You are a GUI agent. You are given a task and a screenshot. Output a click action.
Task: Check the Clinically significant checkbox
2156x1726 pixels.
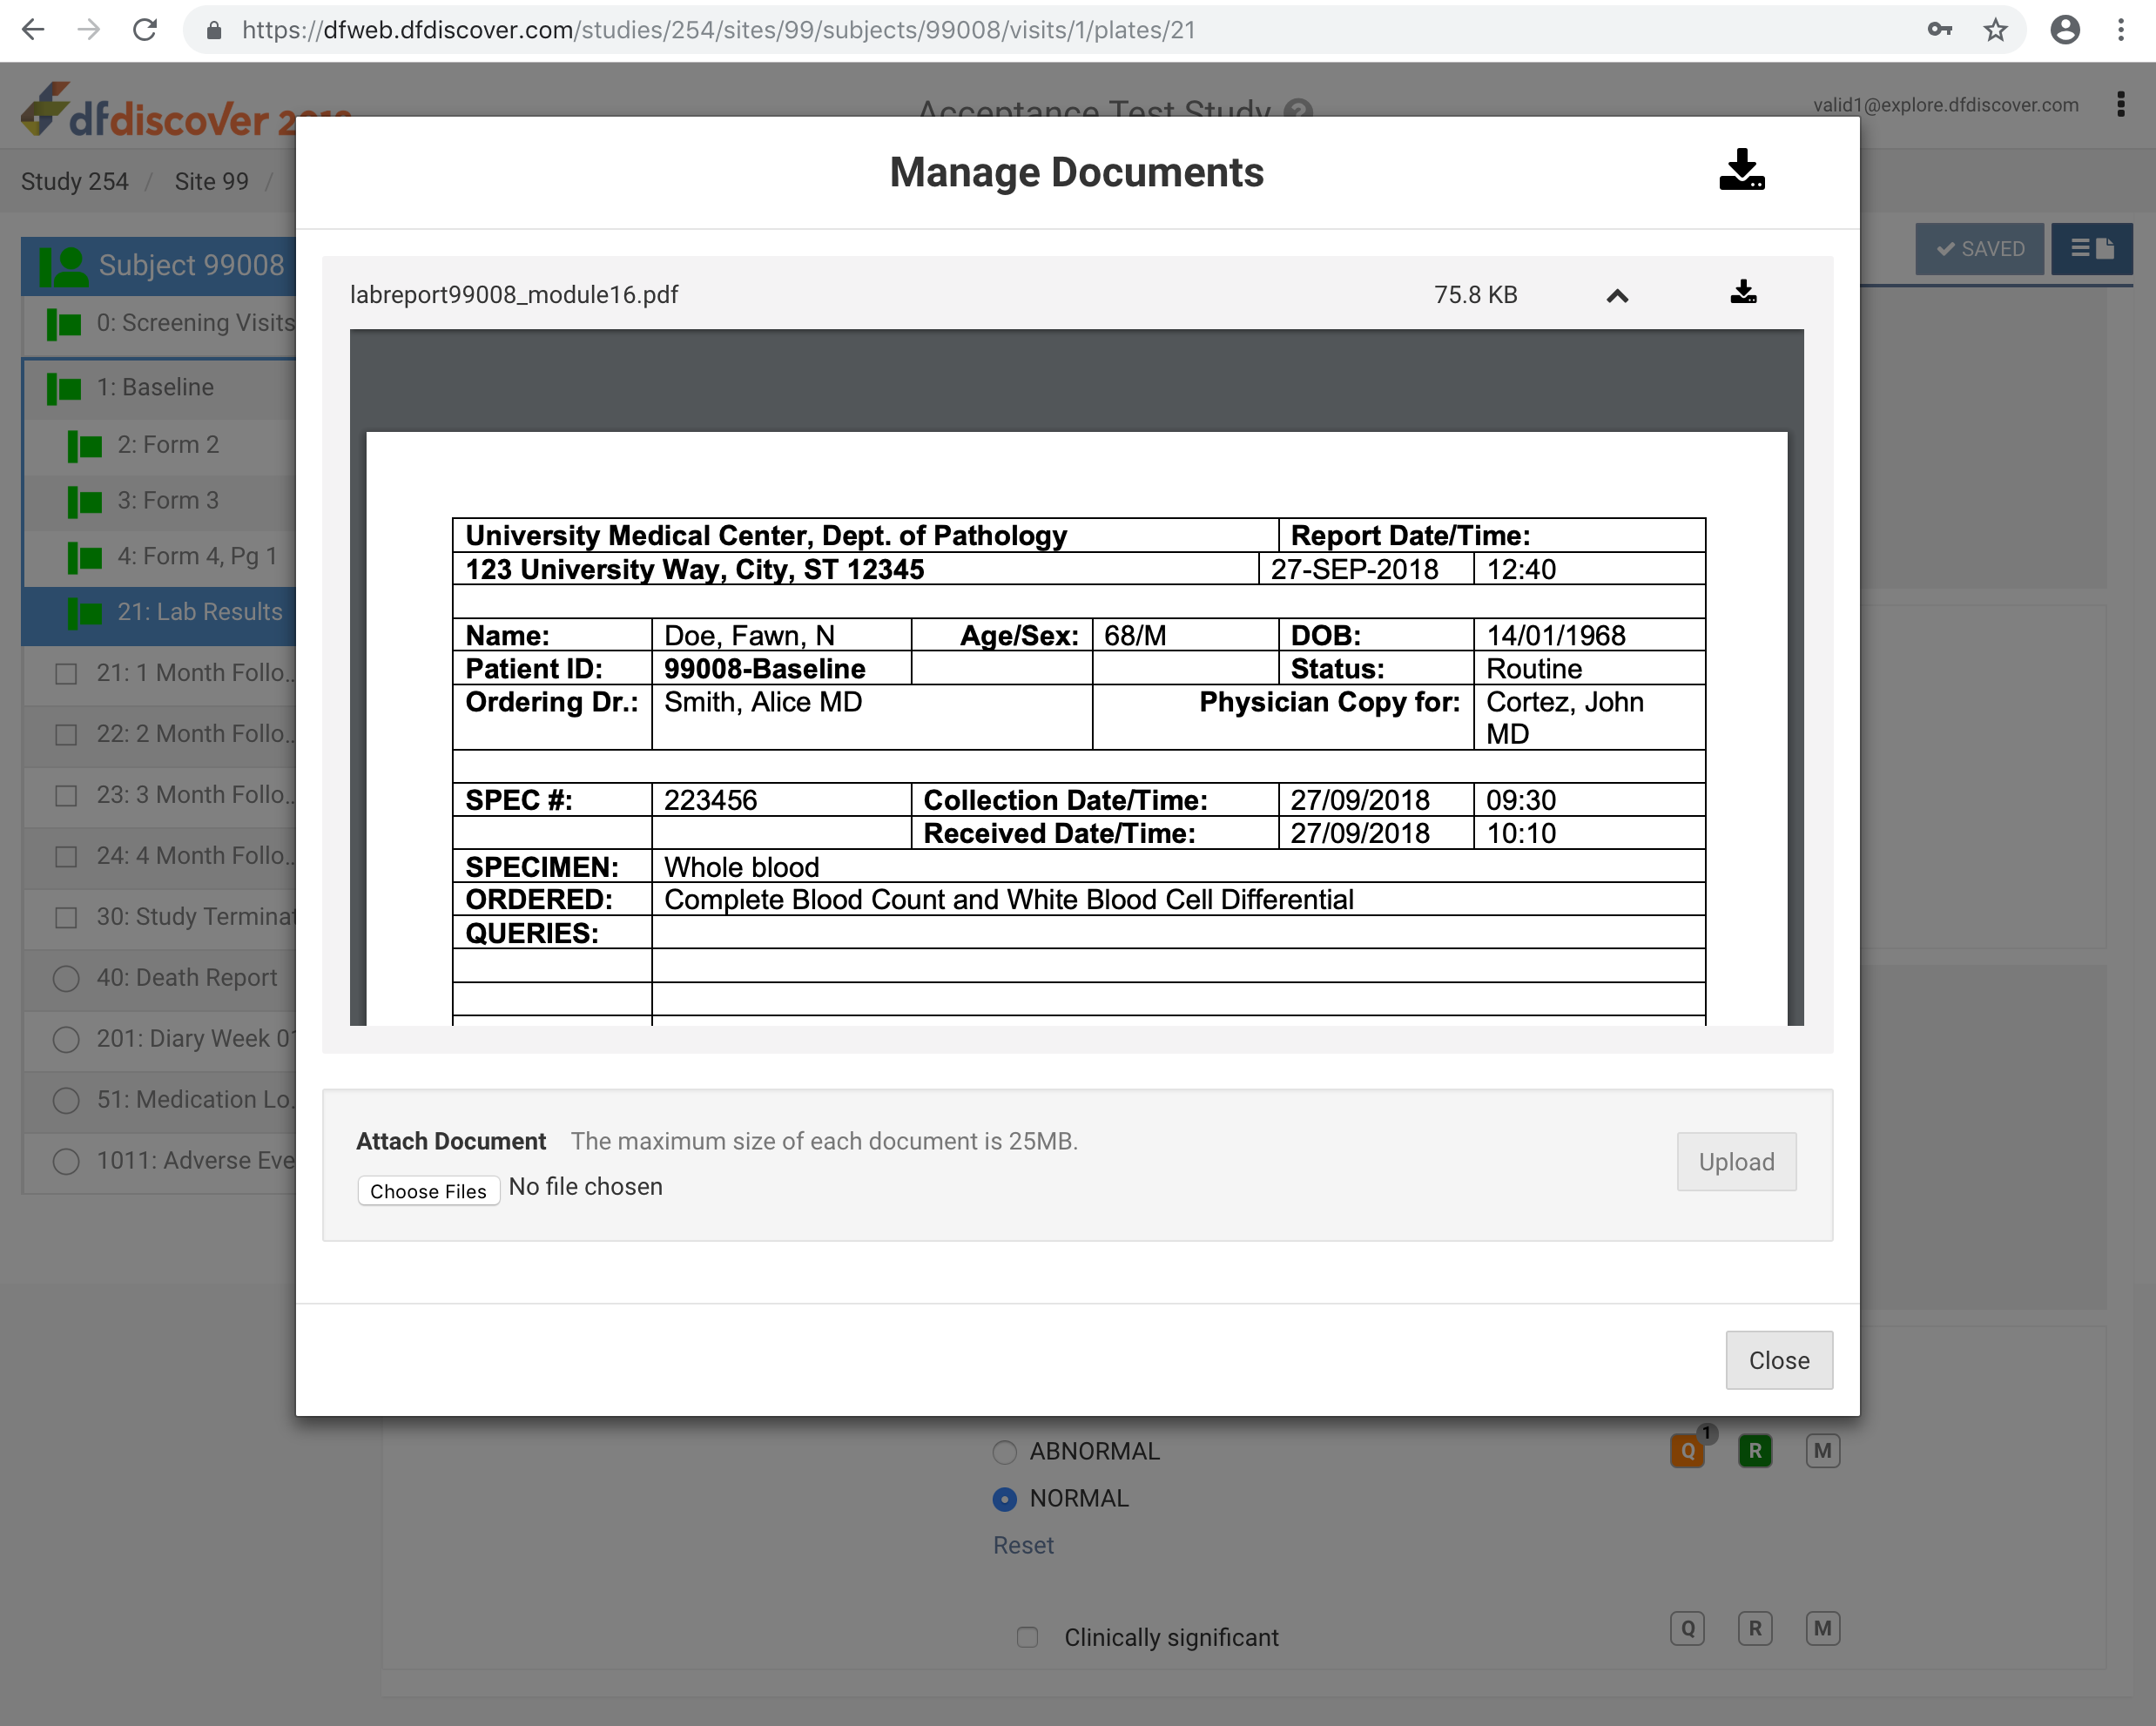[1027, 1637]
